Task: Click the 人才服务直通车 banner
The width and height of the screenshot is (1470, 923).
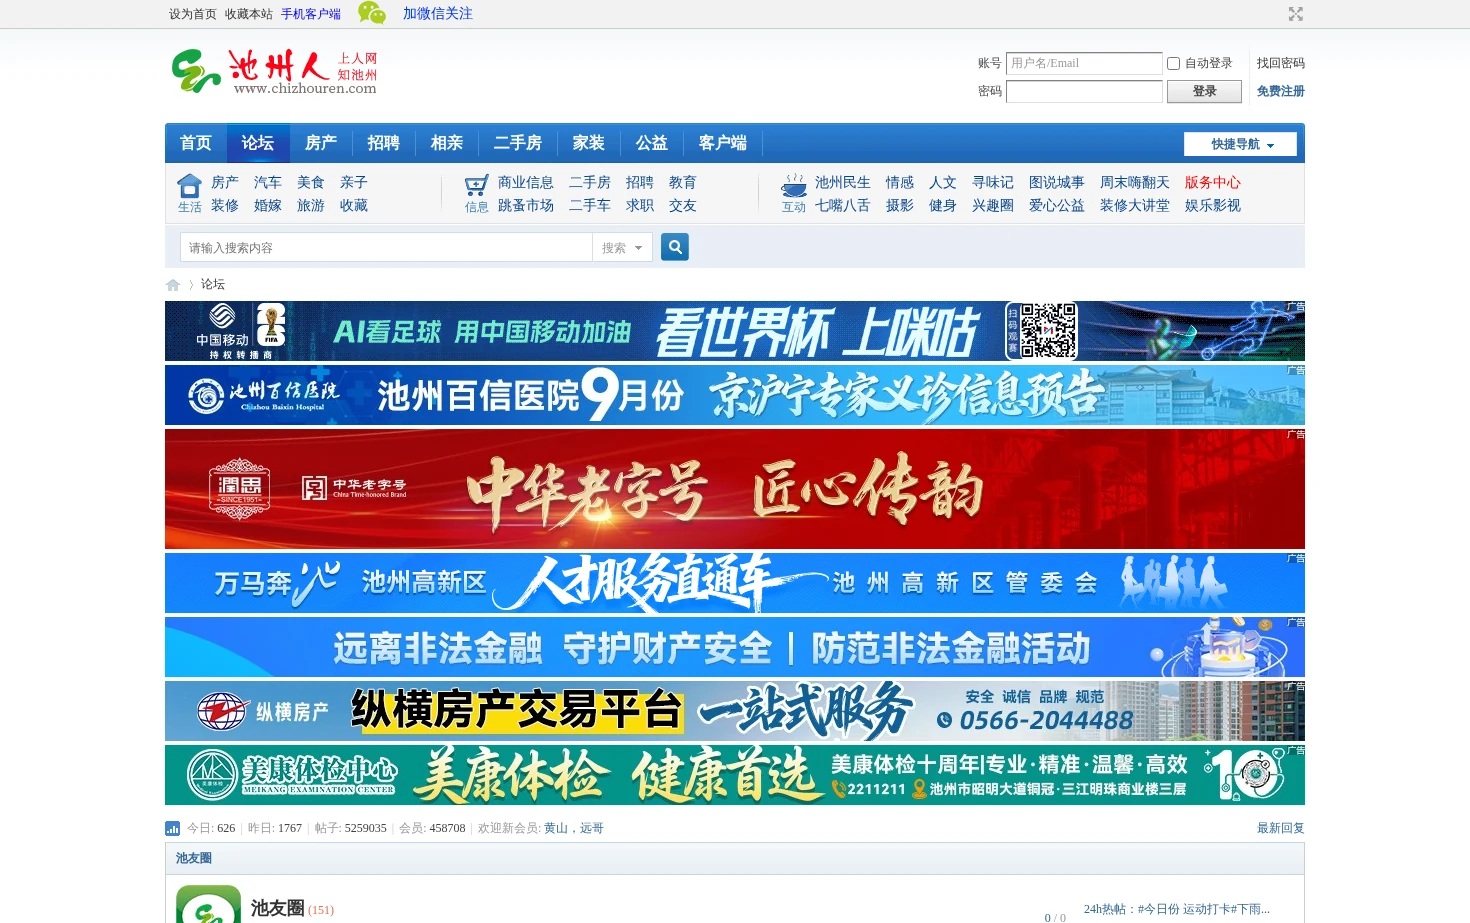Action: pyautogui.click(x=735, y=583)
